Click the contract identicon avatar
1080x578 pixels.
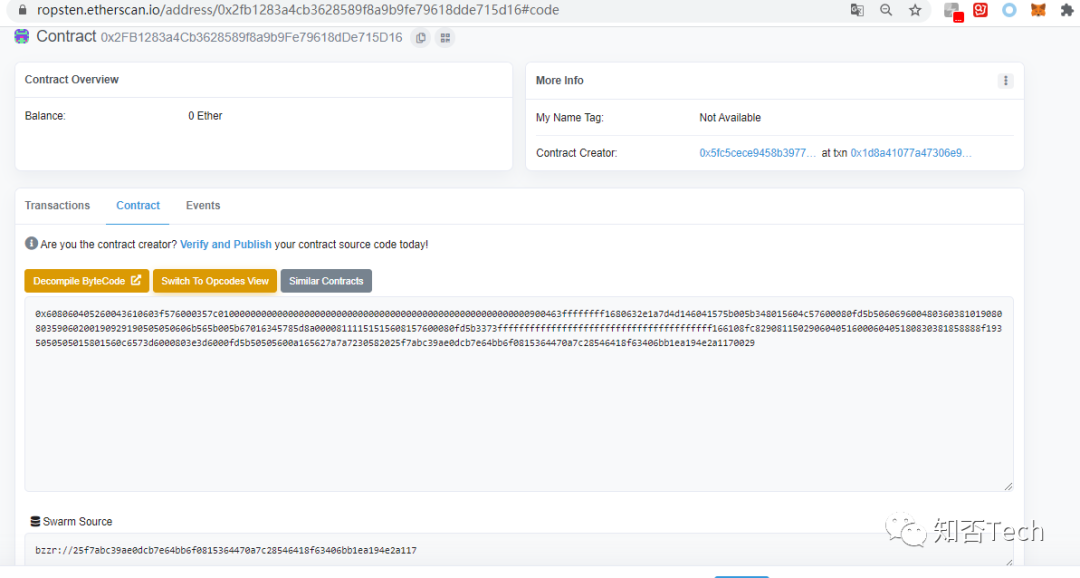click(21, 37)
